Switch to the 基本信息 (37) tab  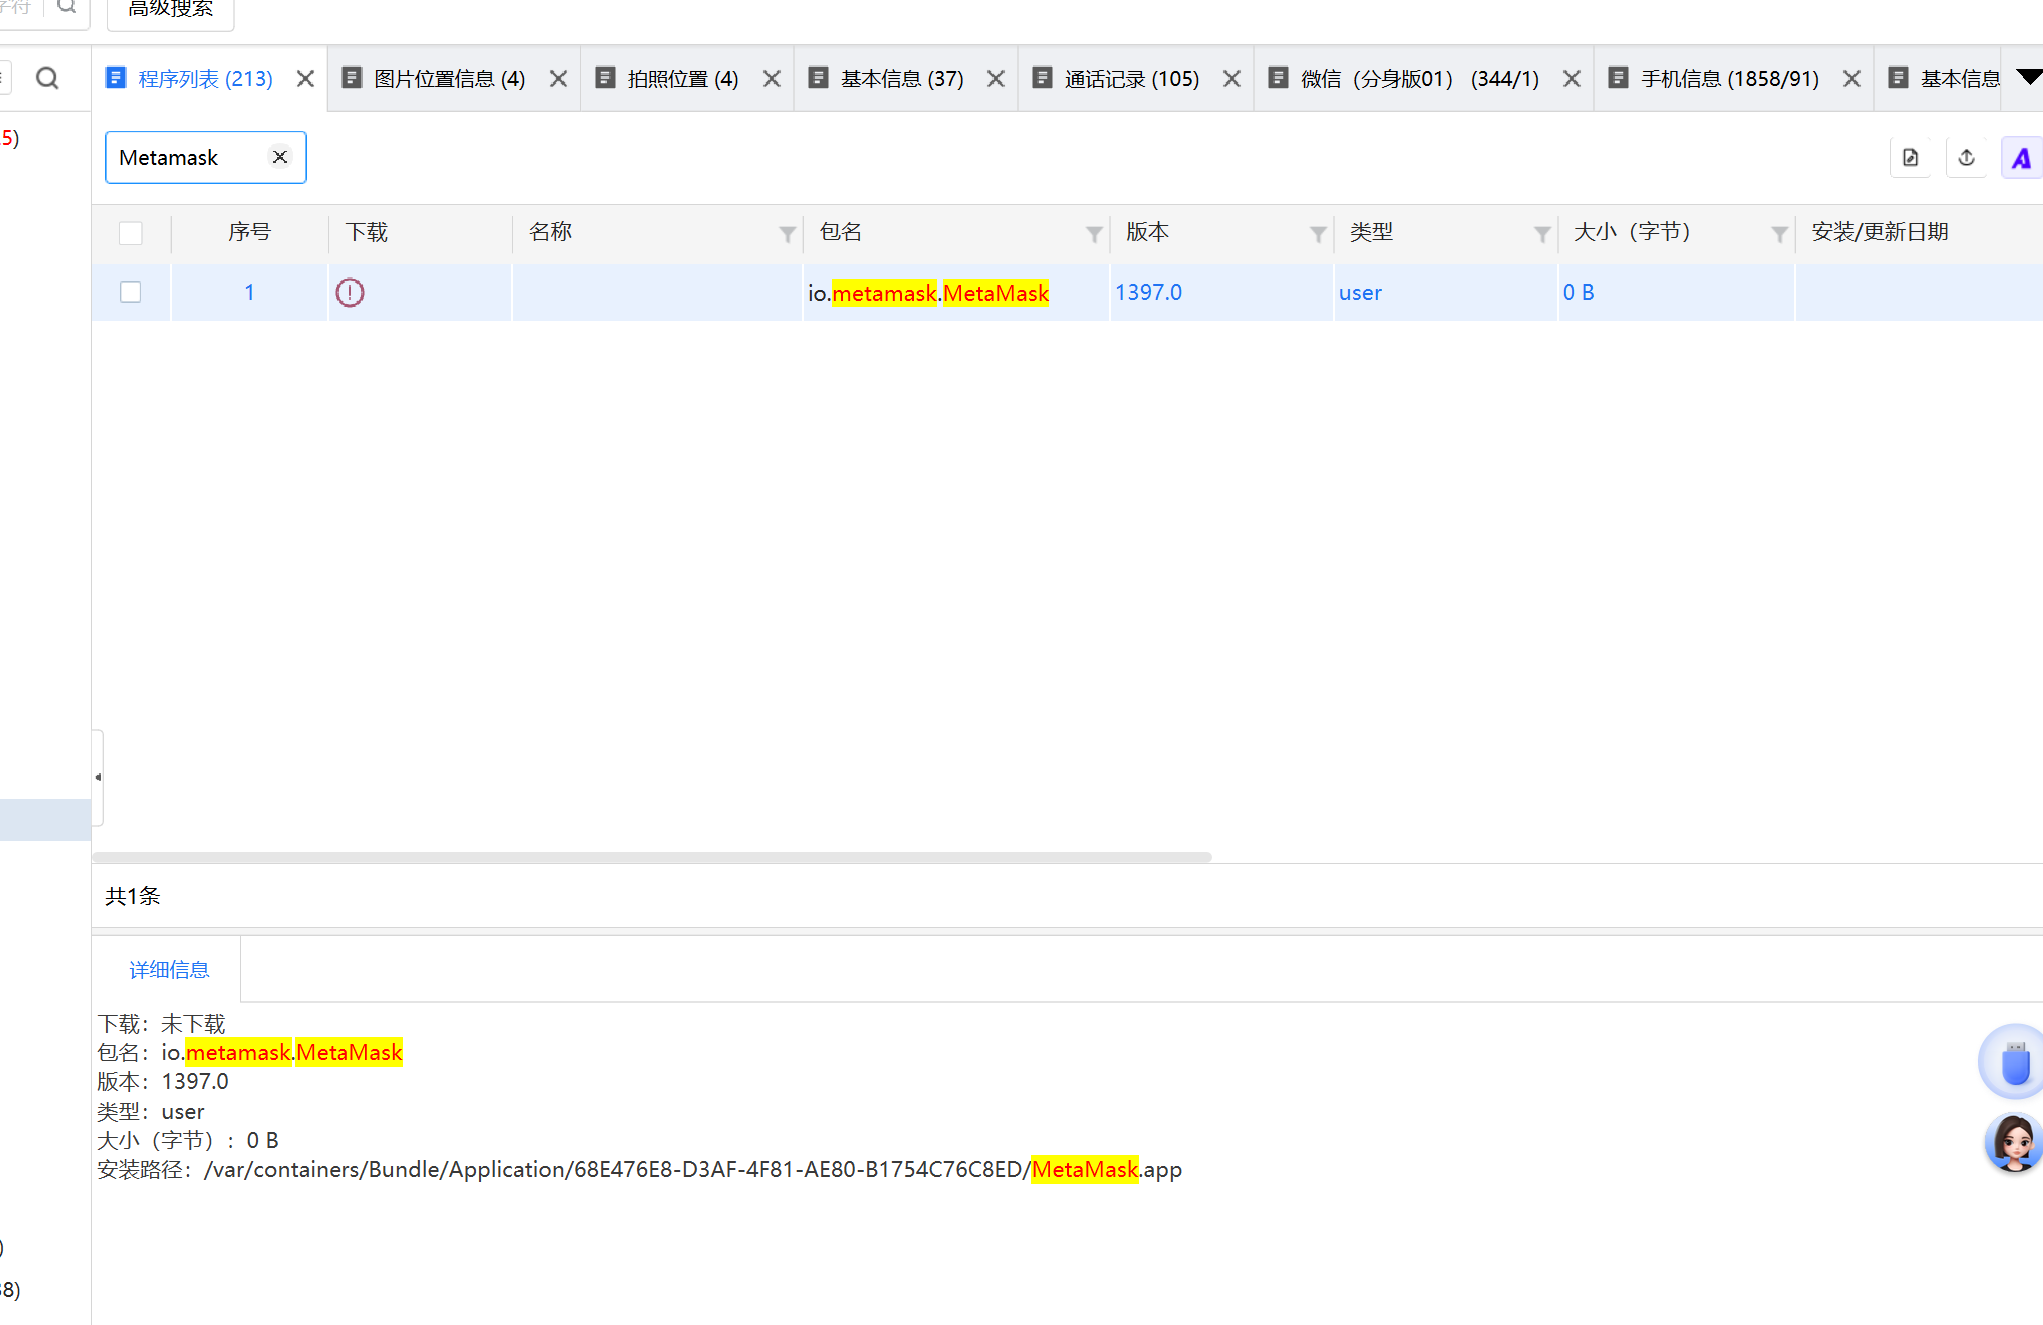pos(902,79)
